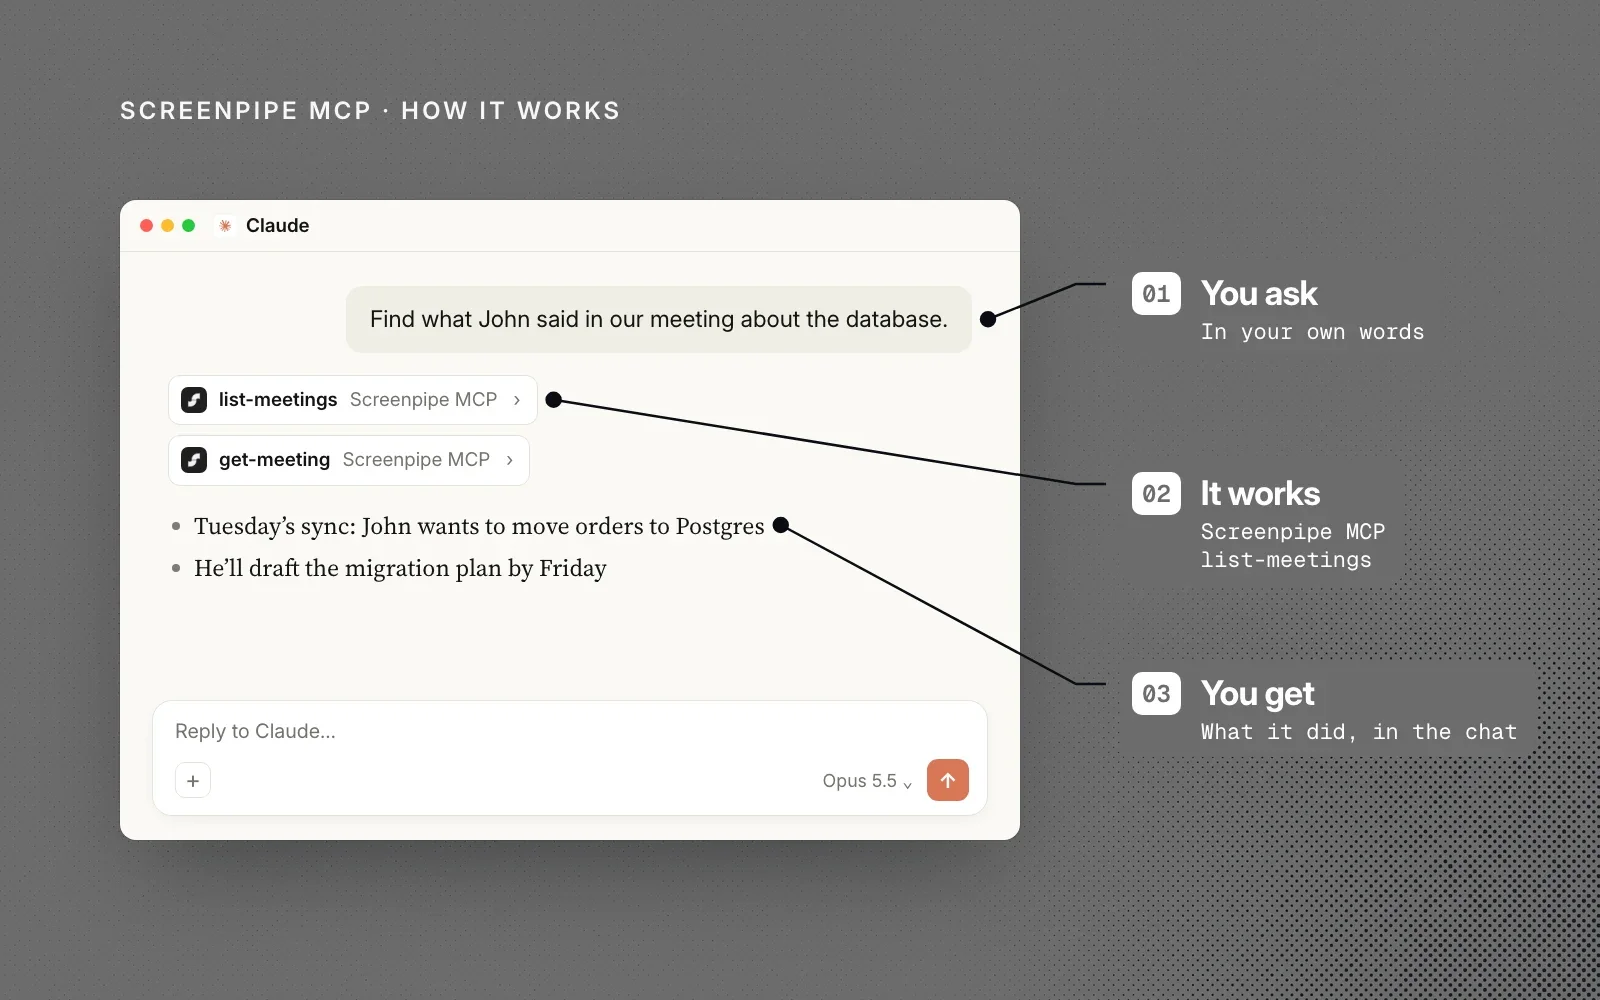
Task: Click the "In your own words" caption
Action: coord(1312,332)
